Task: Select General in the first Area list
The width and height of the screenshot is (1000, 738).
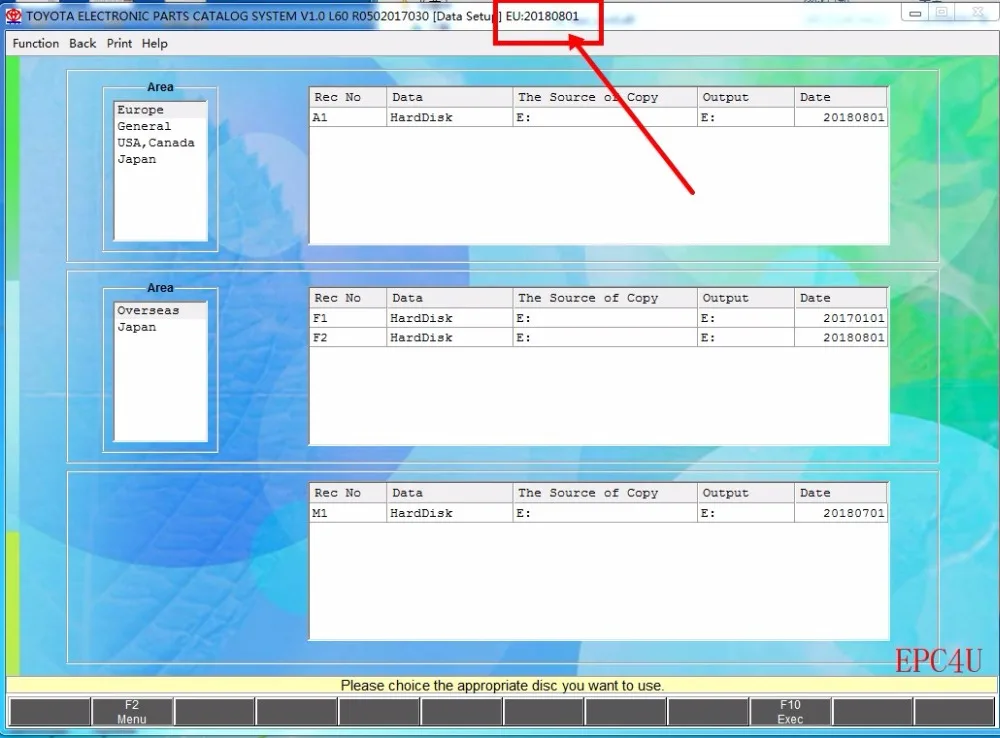Action: tap(160, 126)
